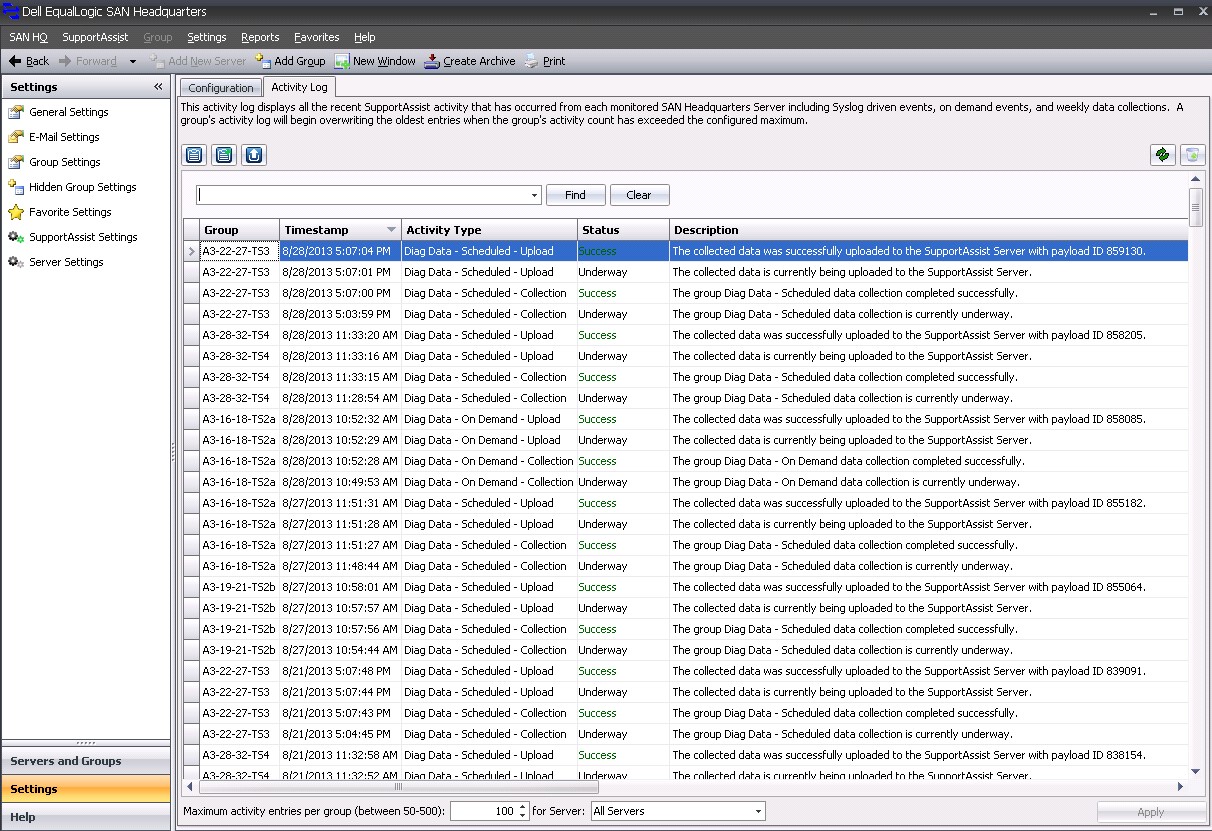The image size is (1212, 831).
Task: Click the Create Archive icon
Action: point(432,61)
